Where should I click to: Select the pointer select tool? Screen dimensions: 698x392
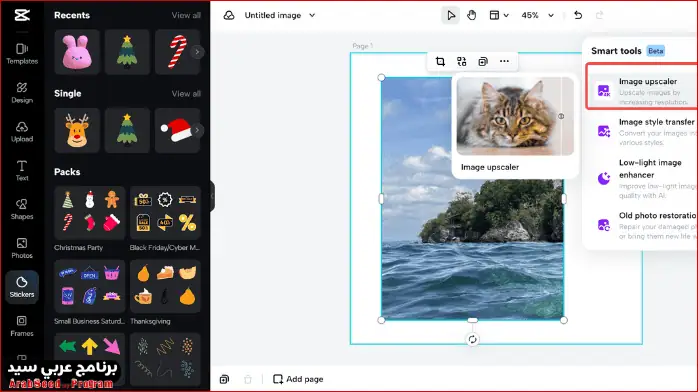point(450,15)
